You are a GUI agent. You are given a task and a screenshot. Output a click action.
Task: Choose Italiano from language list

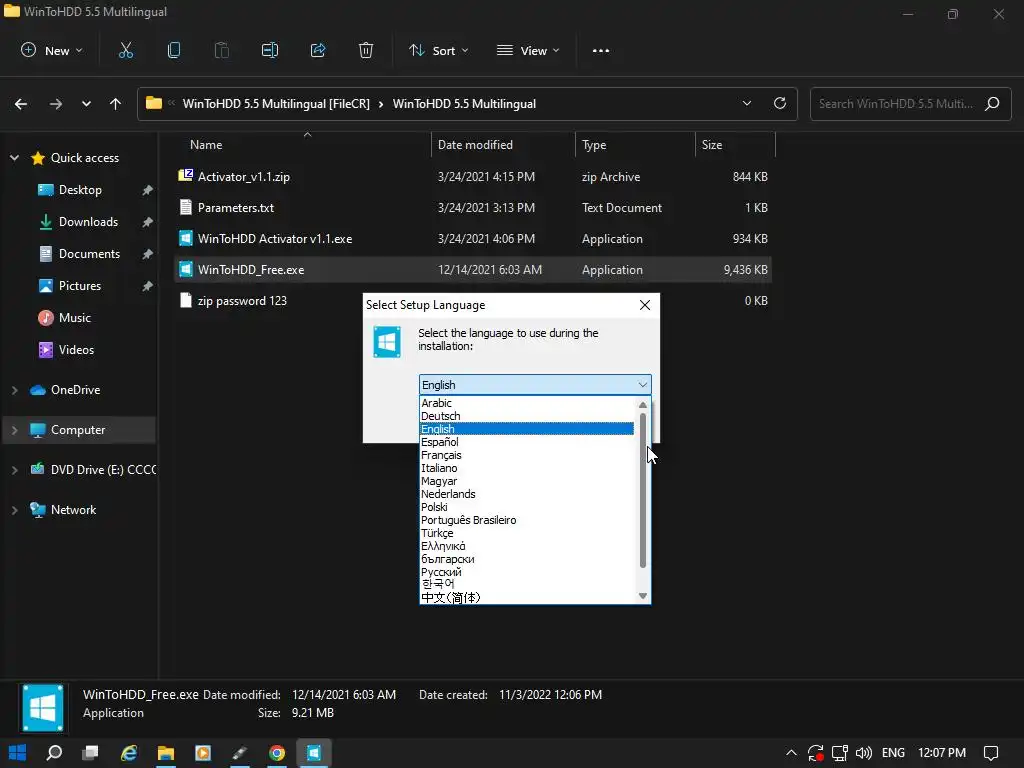click(526, 468)
